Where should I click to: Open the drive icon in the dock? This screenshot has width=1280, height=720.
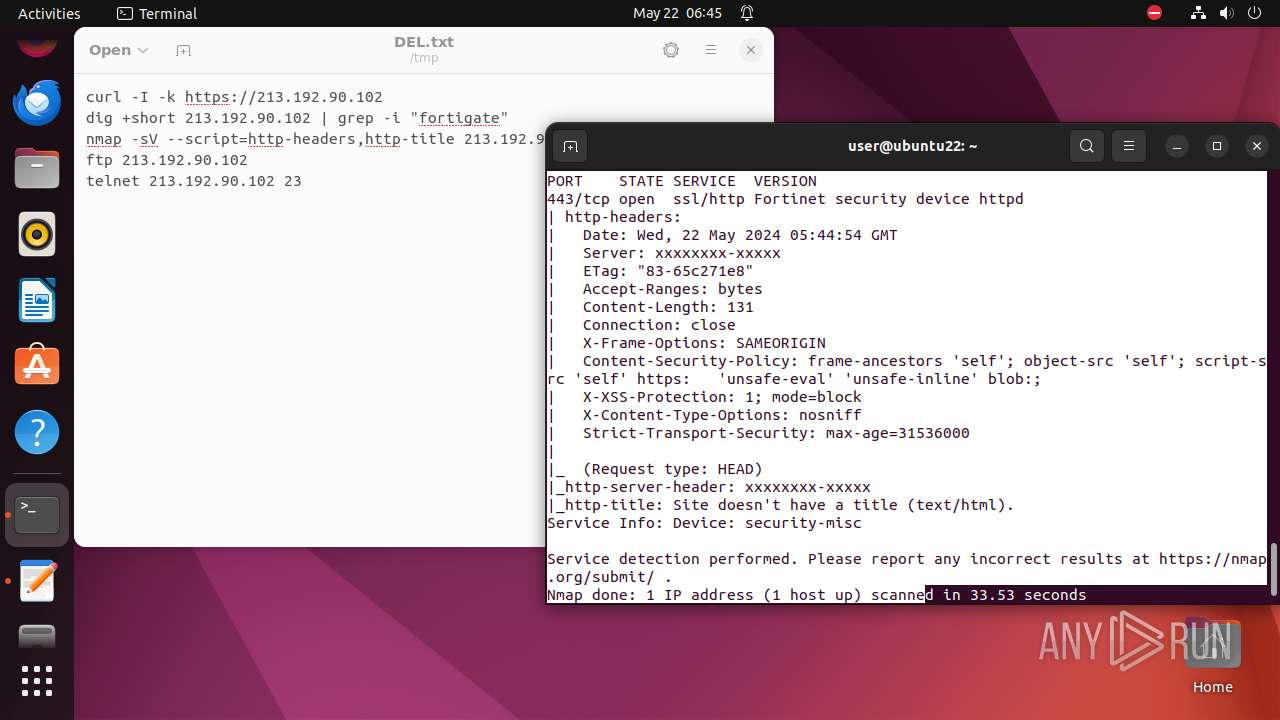[x=37, y=637]
